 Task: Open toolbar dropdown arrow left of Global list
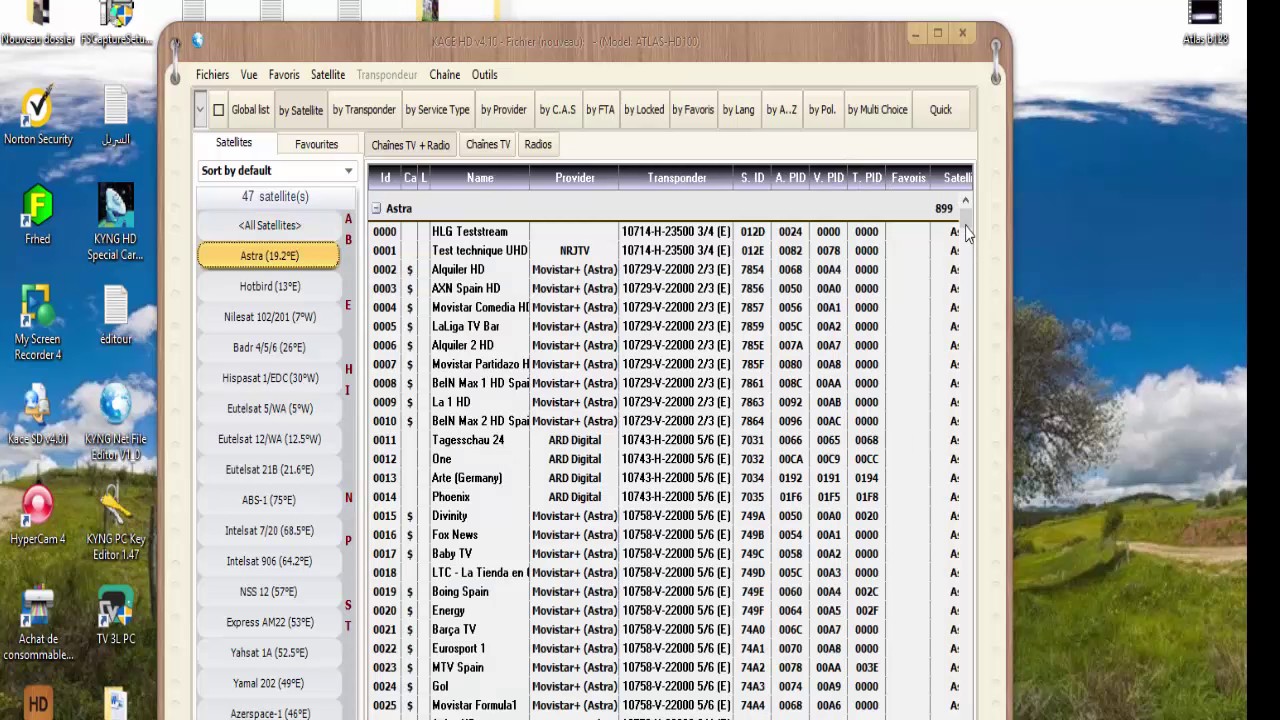click(200, 110)
